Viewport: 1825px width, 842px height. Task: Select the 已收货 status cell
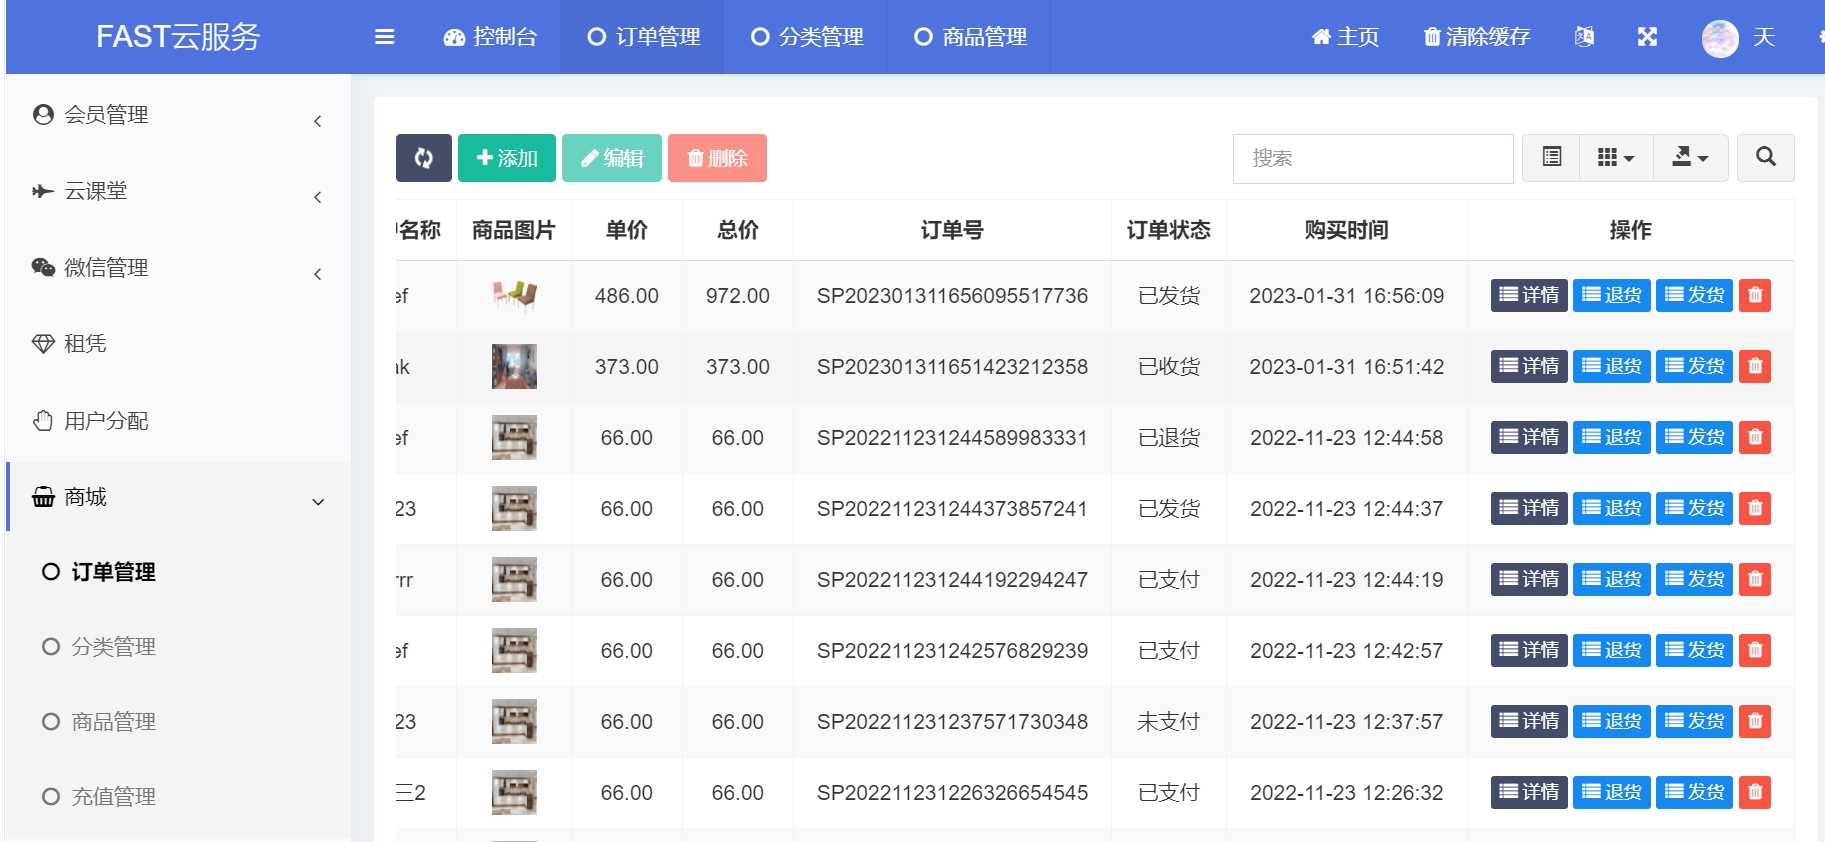point(1168,367)
